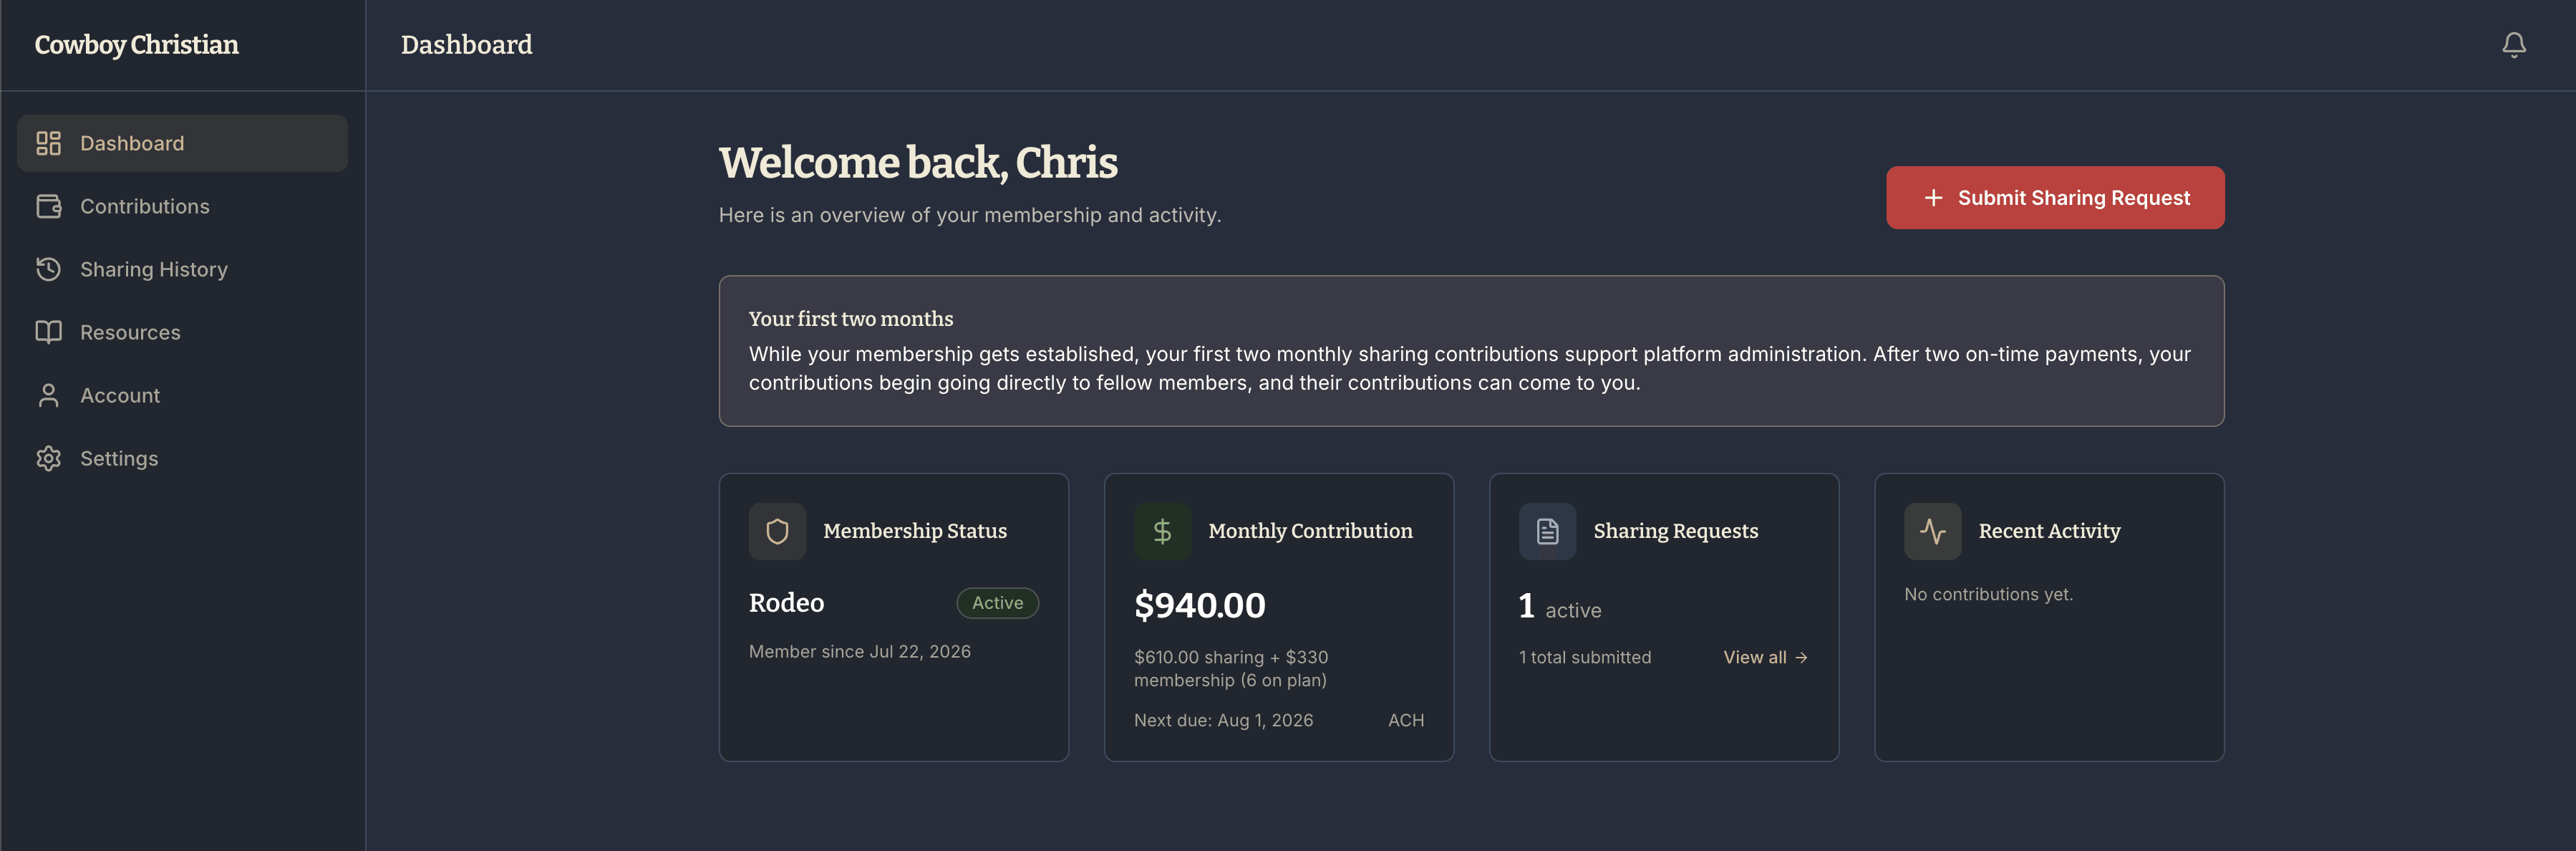Follow the View all link
2576x851 pixels.
[1765, 657]
